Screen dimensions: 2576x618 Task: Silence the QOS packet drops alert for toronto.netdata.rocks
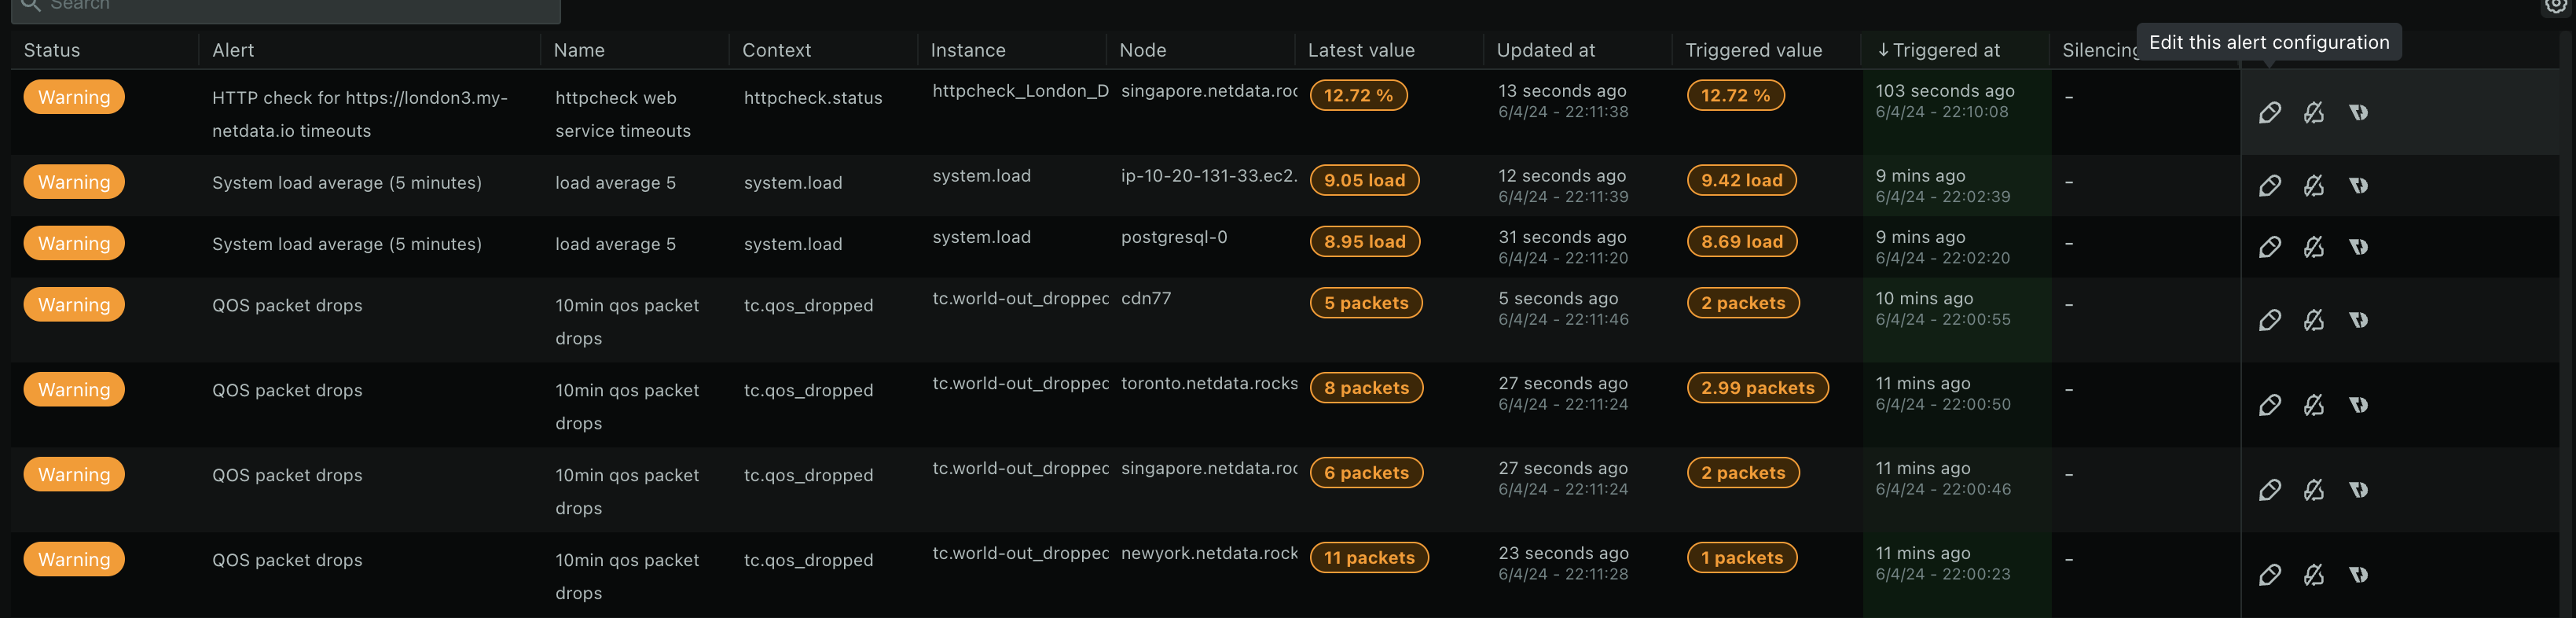(2315, 404)
